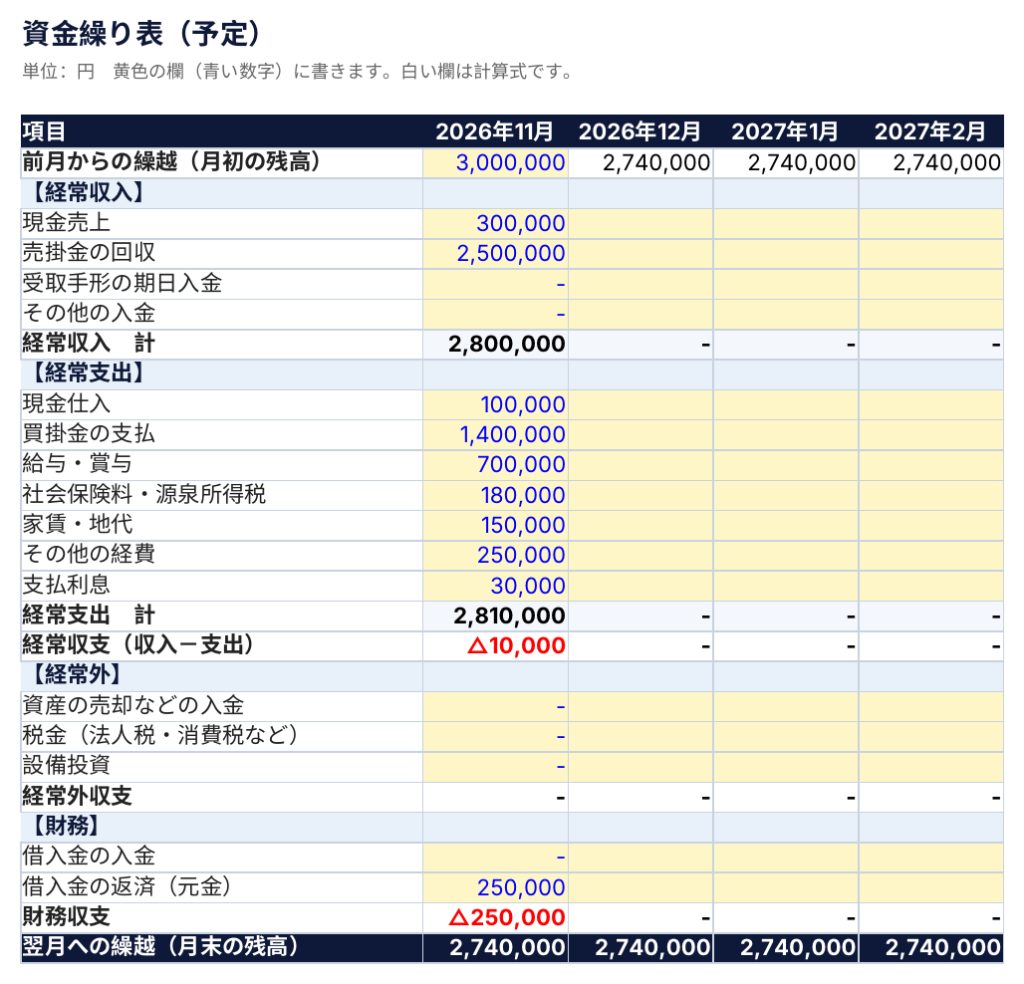This screenshot has width=1024, height=984.
Task: Select the 財務収支 row label
Action: (x=66, y=917)
